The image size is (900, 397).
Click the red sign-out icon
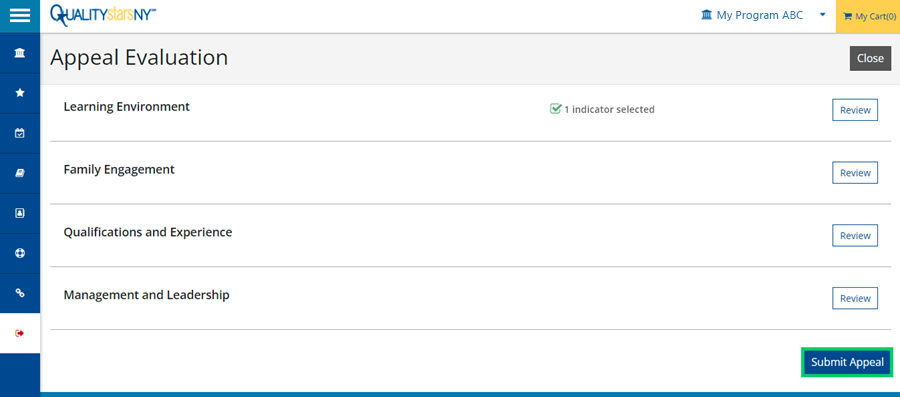pyautogui.click(x=20, y=333)
